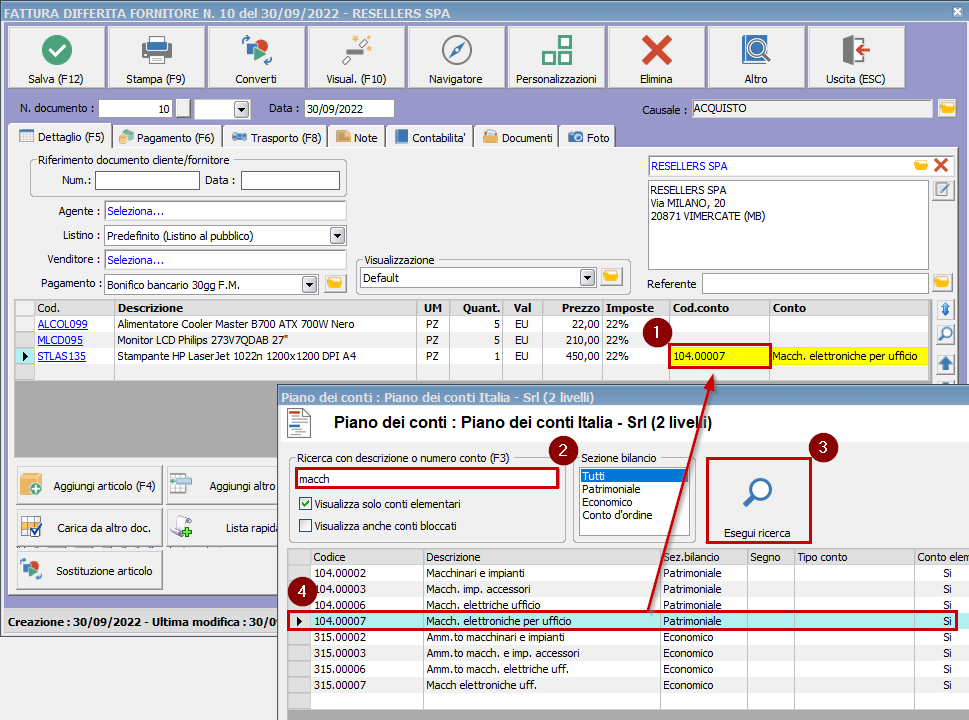The height and width of the screenshot is (720, 969).
Task: Open the Converti document tool
Action: tap(256, 50)
